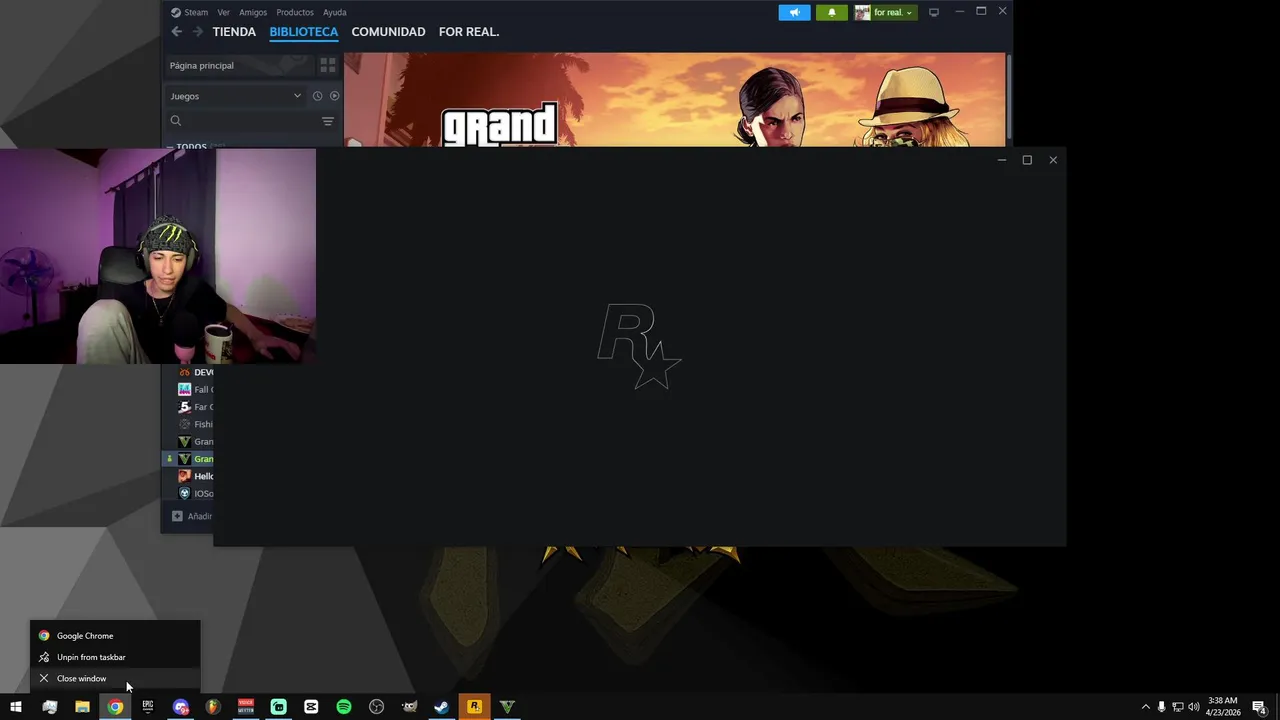
Task: Select the BIBLIOTECA tab
Action: tap(304, 32)
